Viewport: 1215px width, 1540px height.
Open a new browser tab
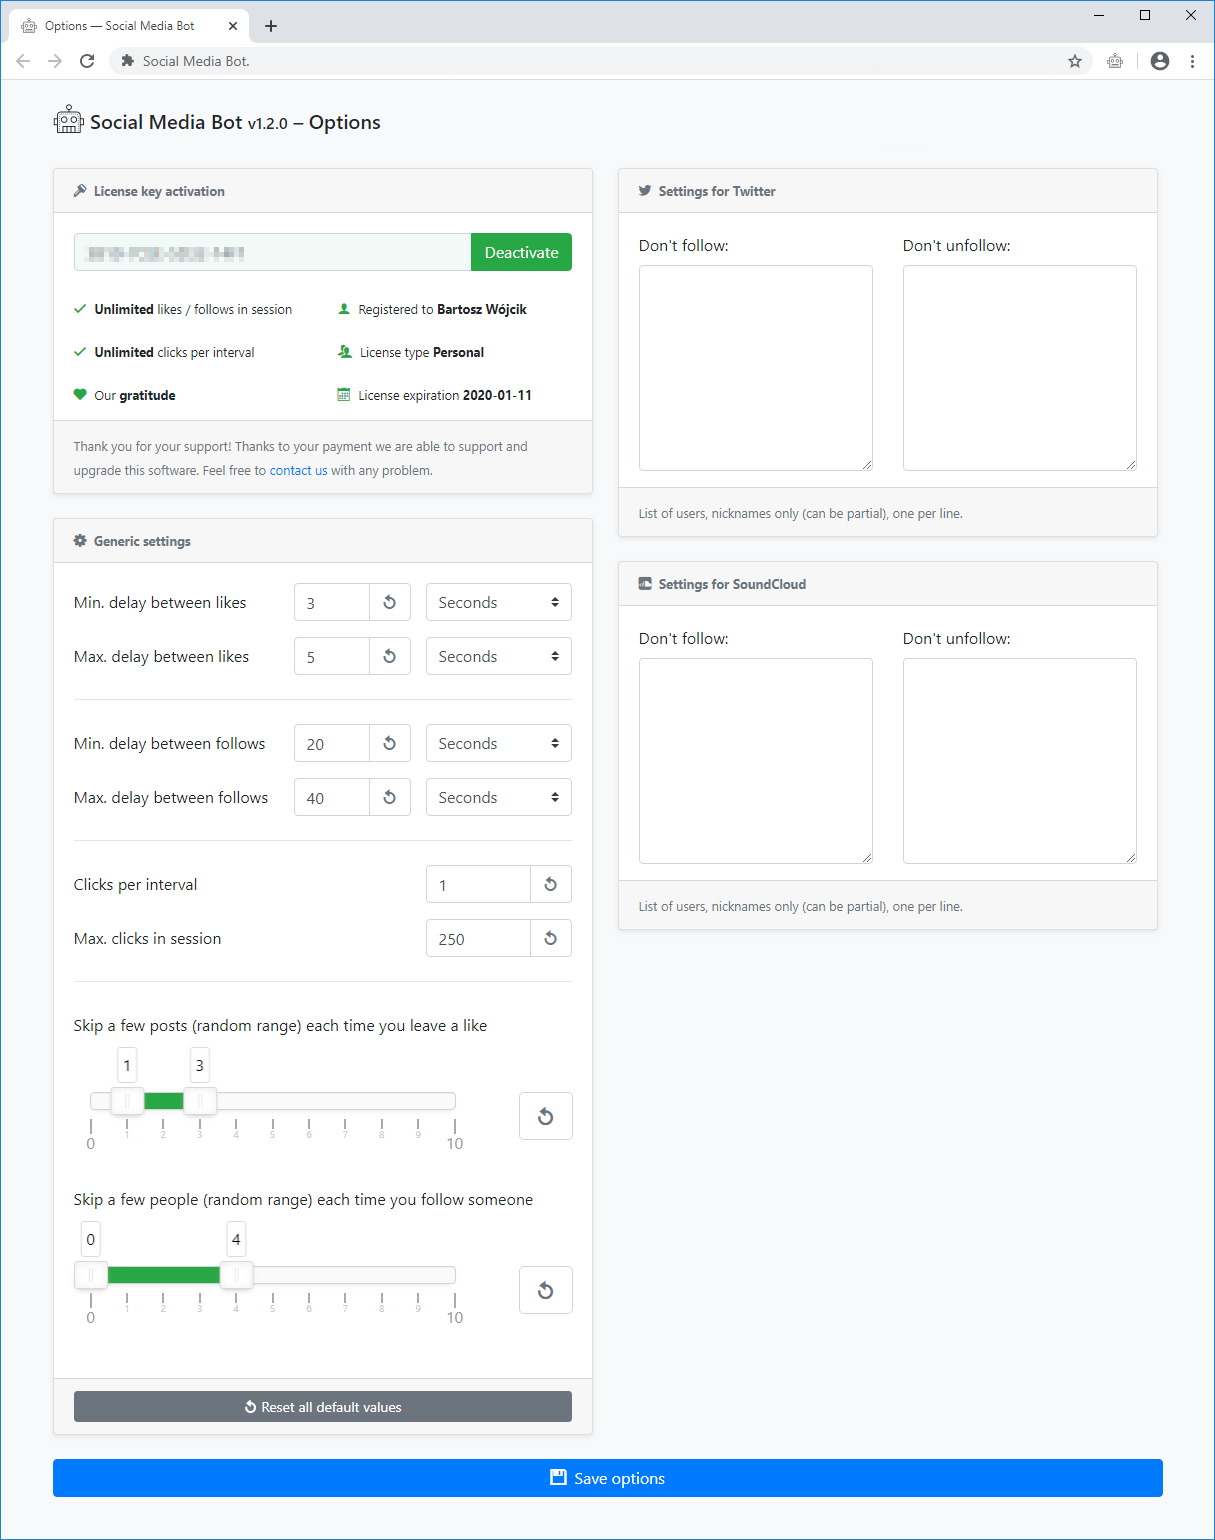[271, 26]
